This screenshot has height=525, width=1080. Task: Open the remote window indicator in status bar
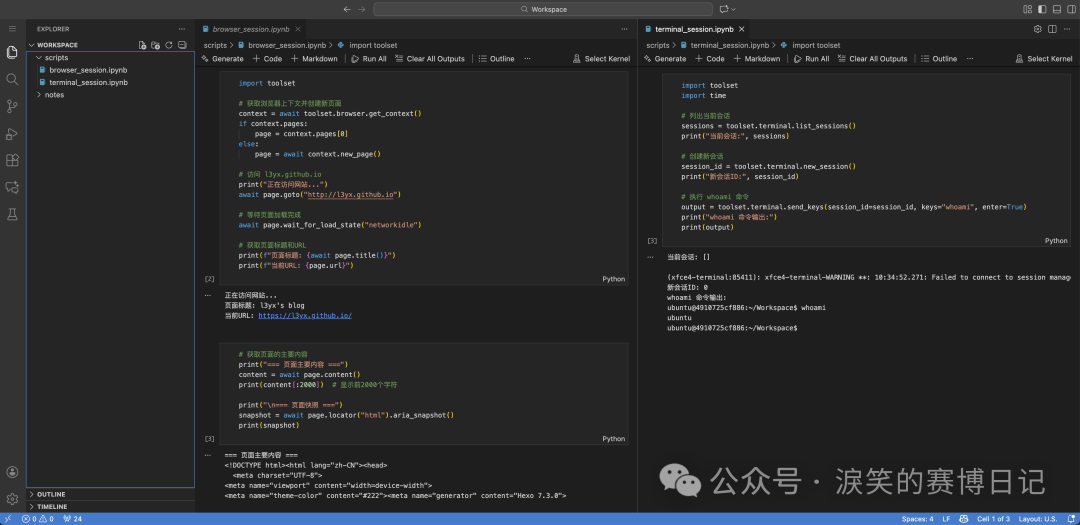click(8, 519)
